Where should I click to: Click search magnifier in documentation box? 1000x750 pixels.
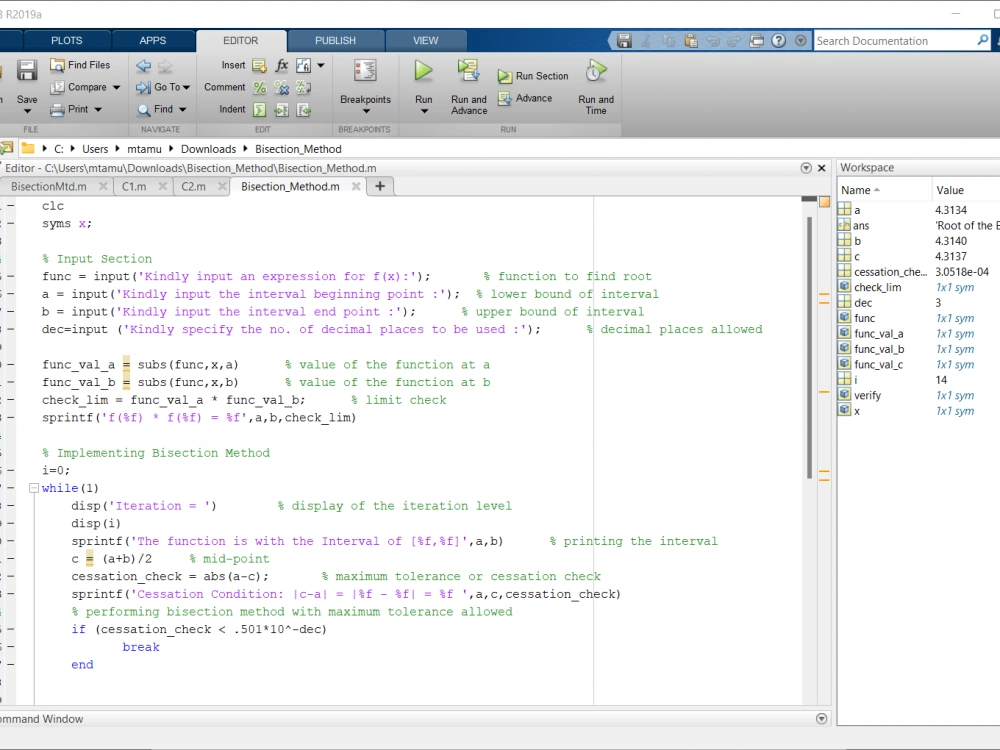coord(983,40)
